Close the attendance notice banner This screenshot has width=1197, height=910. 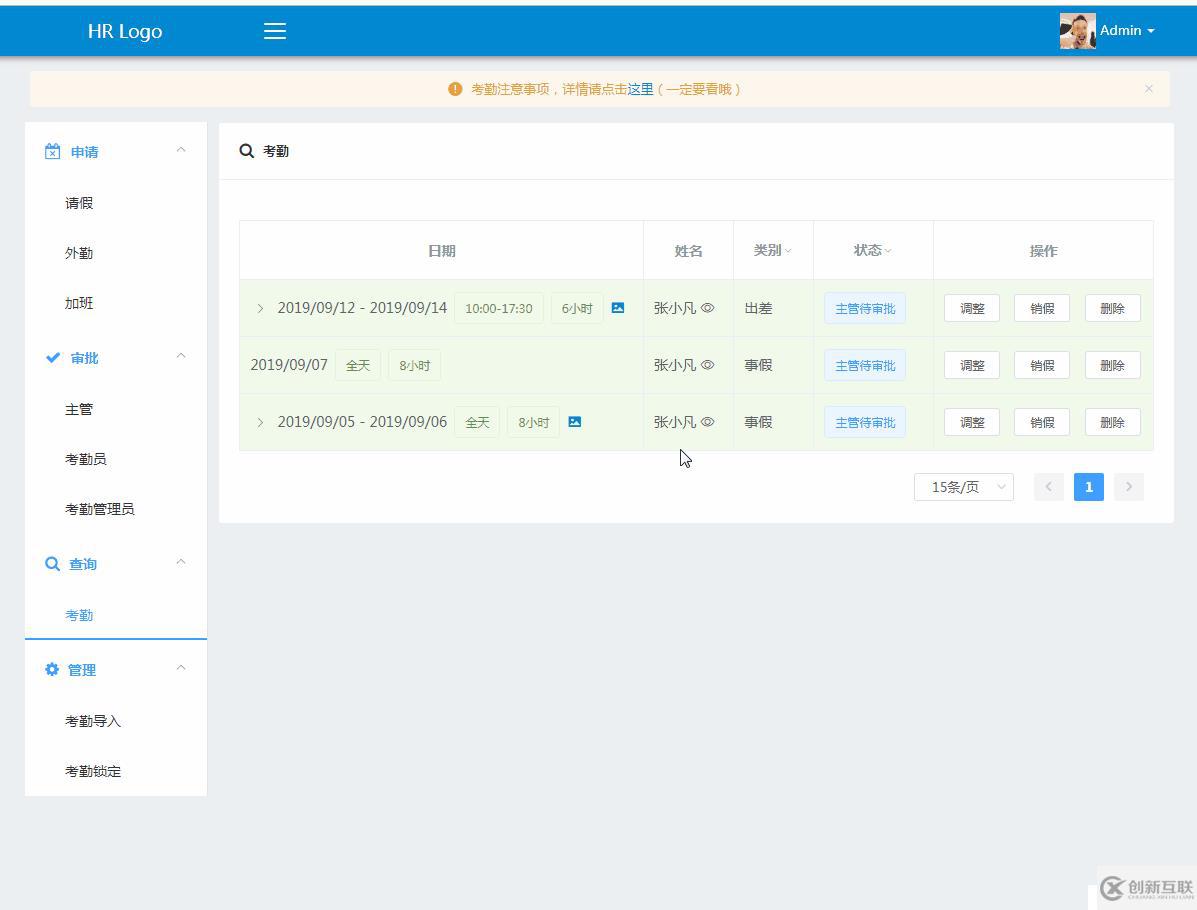pos(1148,89)
